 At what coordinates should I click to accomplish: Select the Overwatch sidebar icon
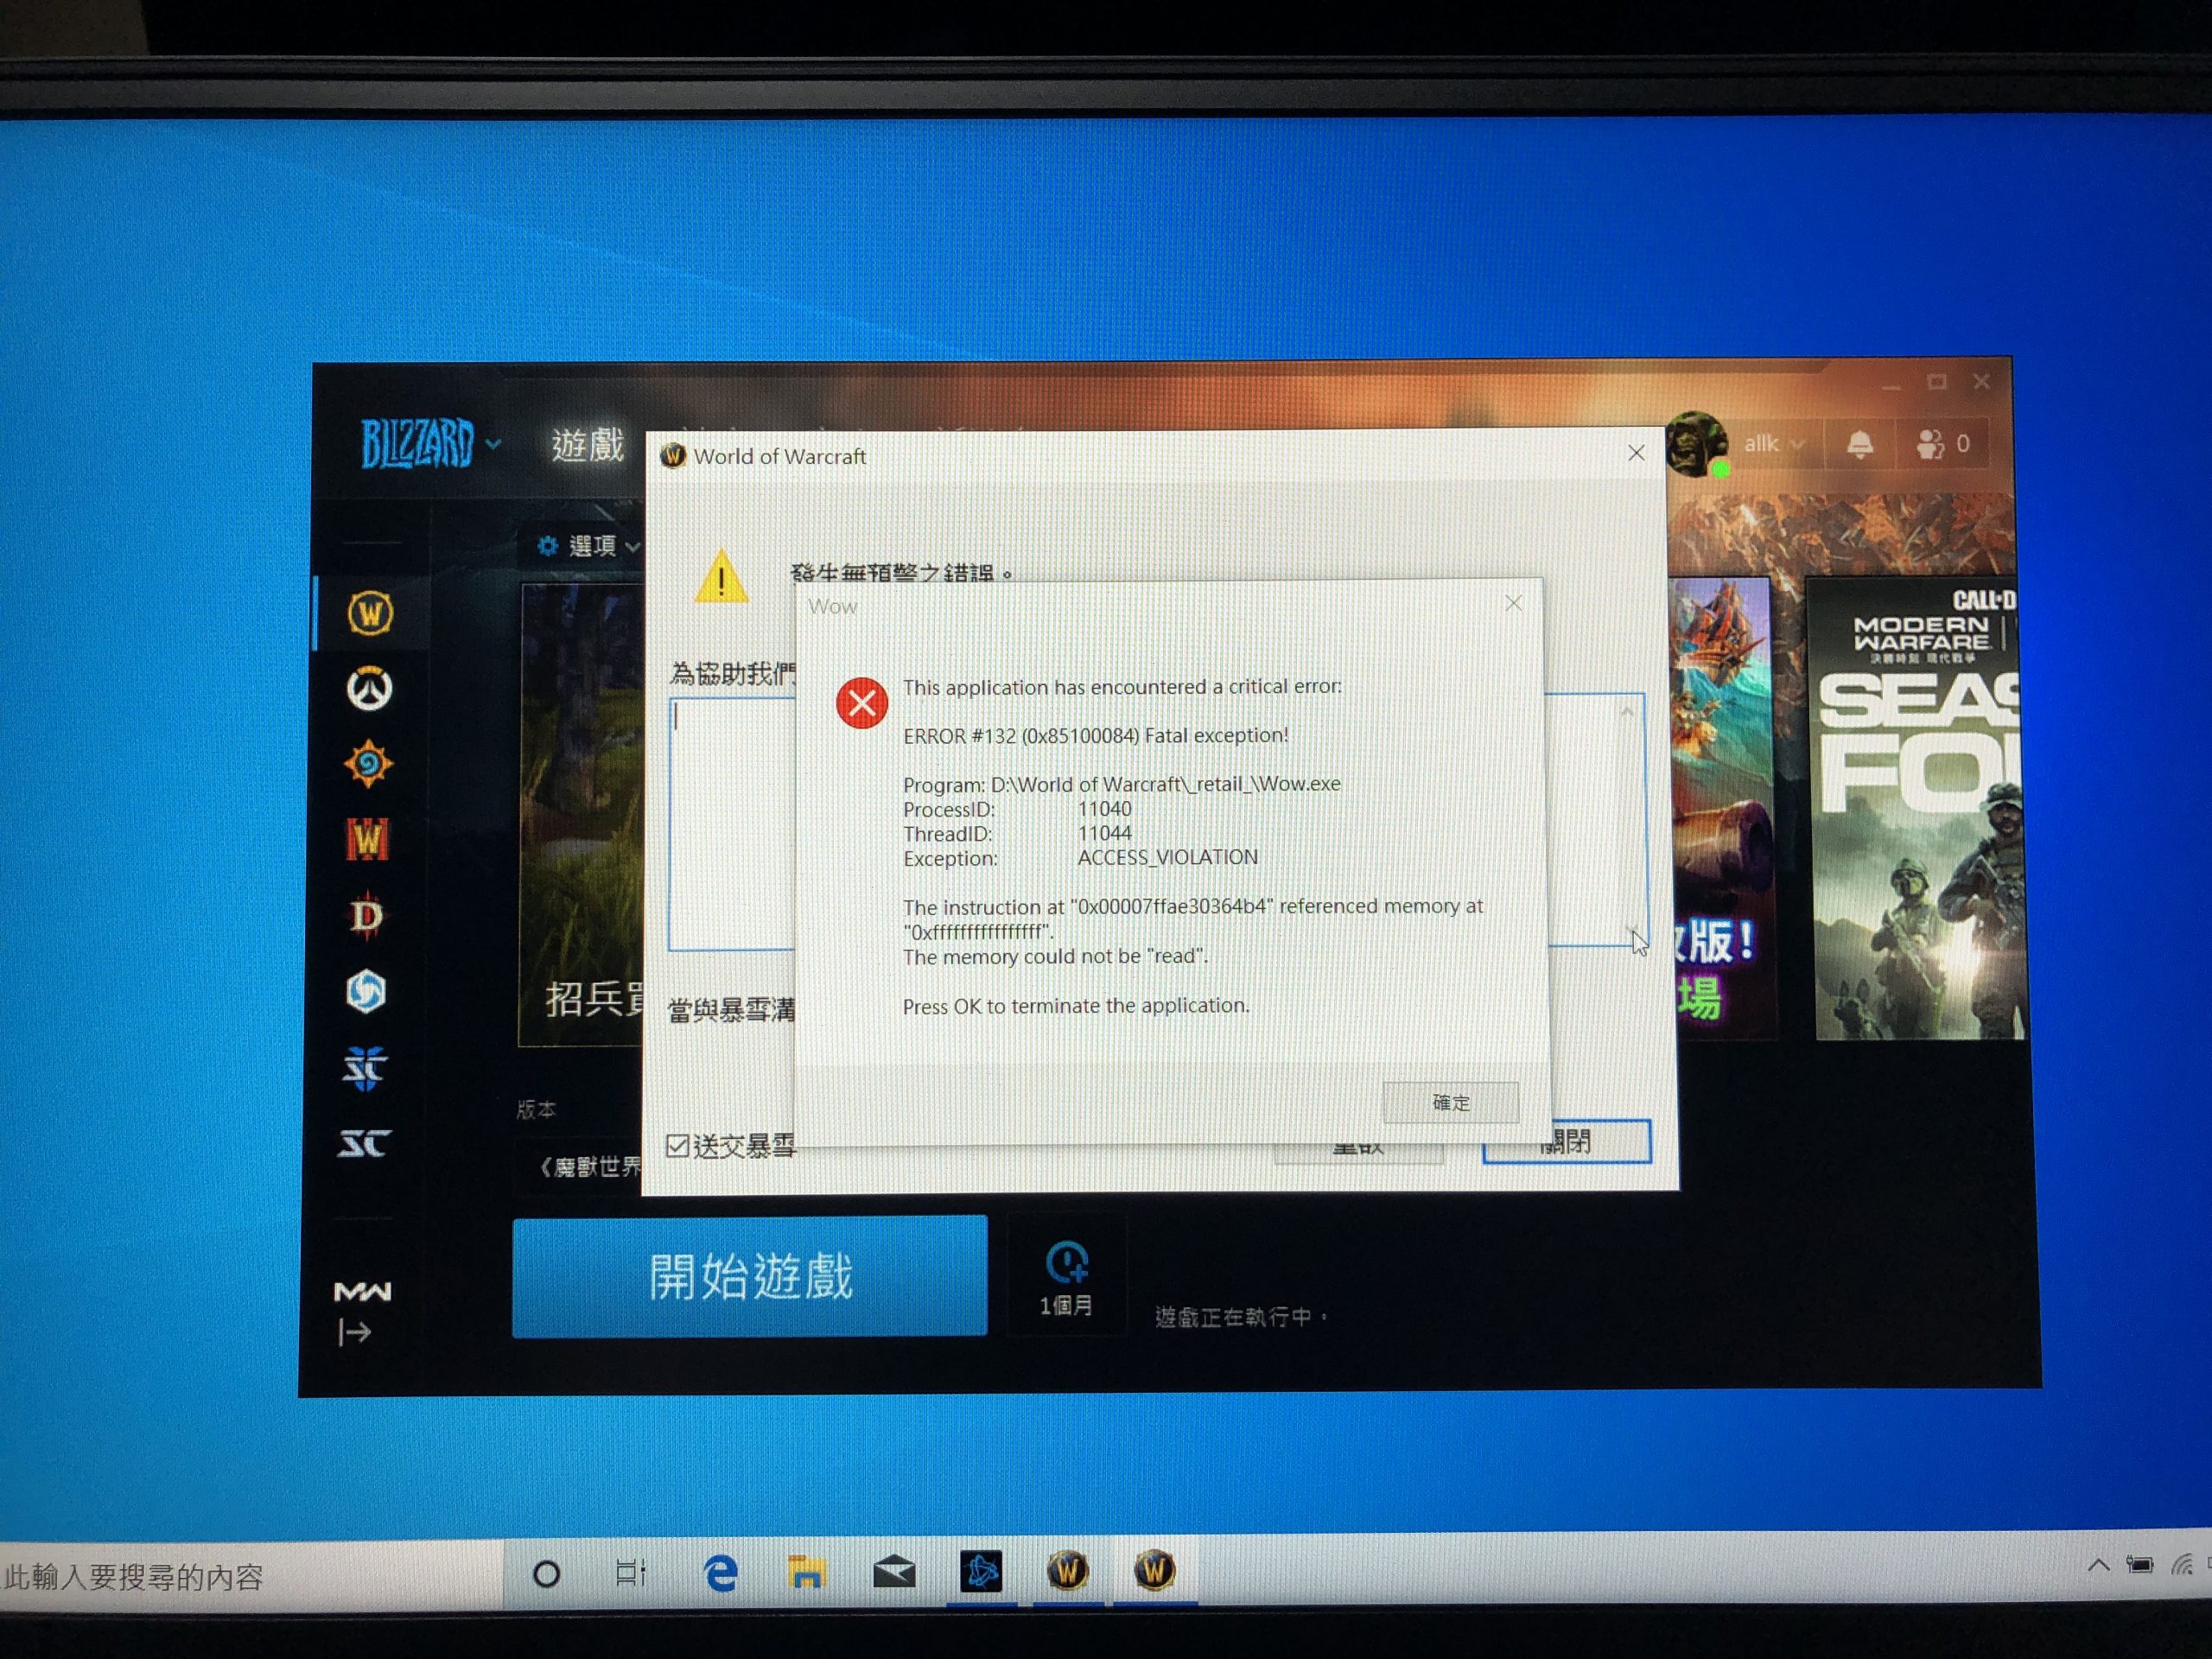pos(369,689)
